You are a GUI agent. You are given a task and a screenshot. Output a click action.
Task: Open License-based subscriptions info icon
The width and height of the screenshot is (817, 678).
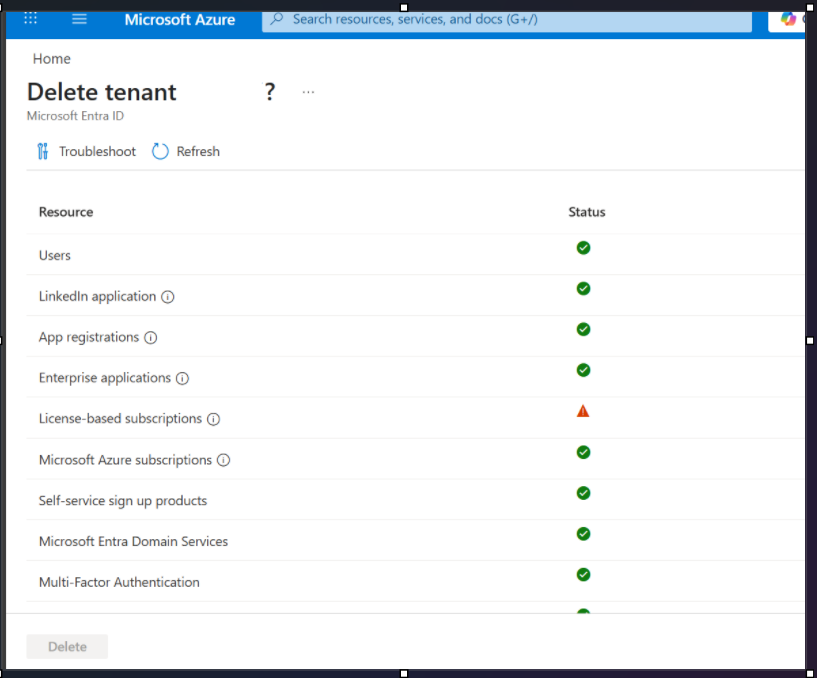pos(214,419)
